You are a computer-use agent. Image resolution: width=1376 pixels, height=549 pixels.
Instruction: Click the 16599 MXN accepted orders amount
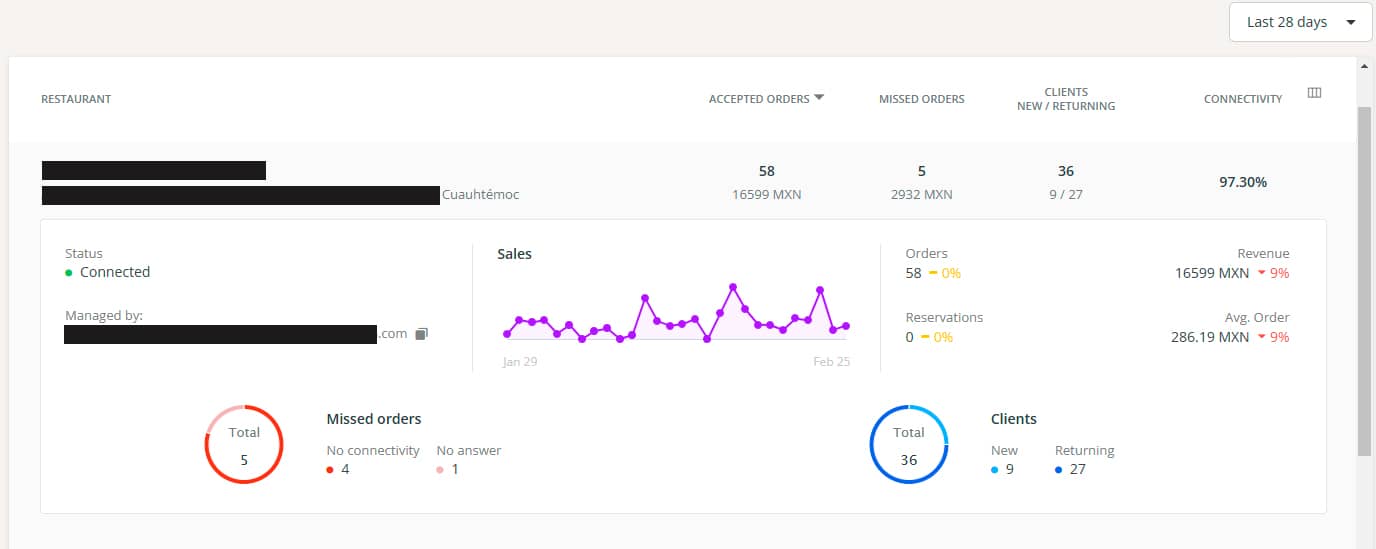(767, 195)
